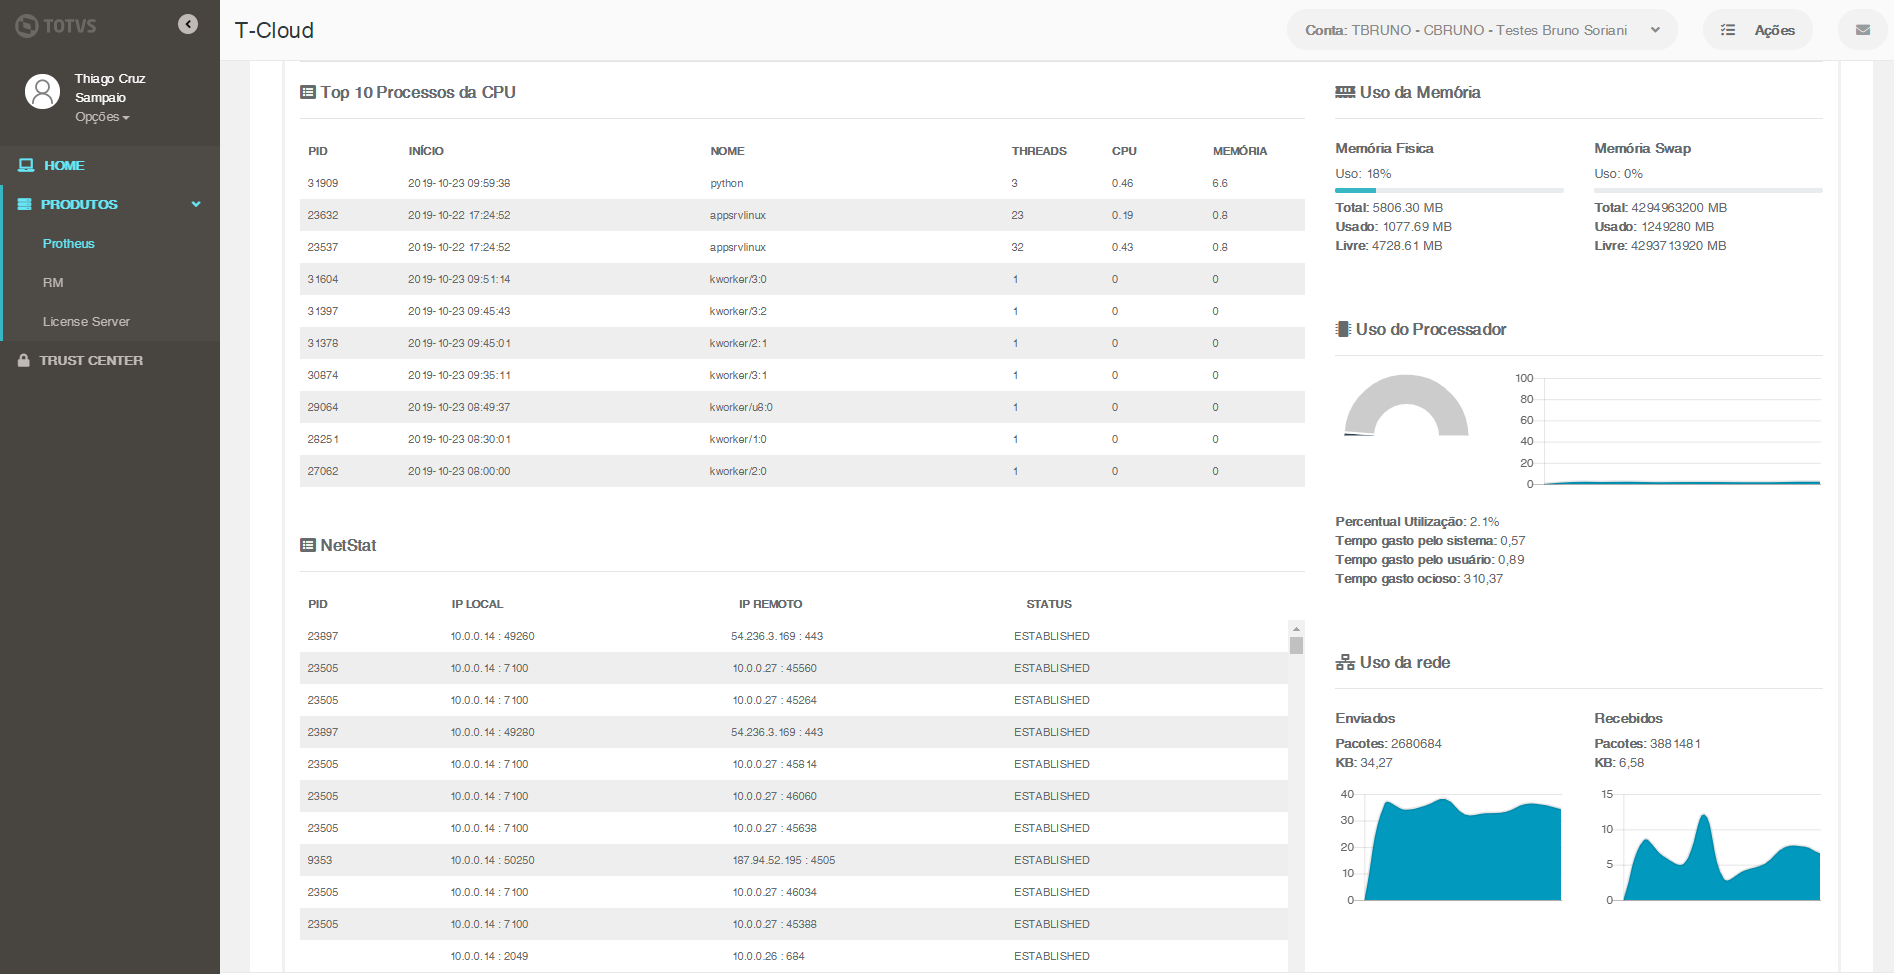The image size is (1894, 974).
Task: Open the Conta account selector dropdown
Action: click(1482, 30)
